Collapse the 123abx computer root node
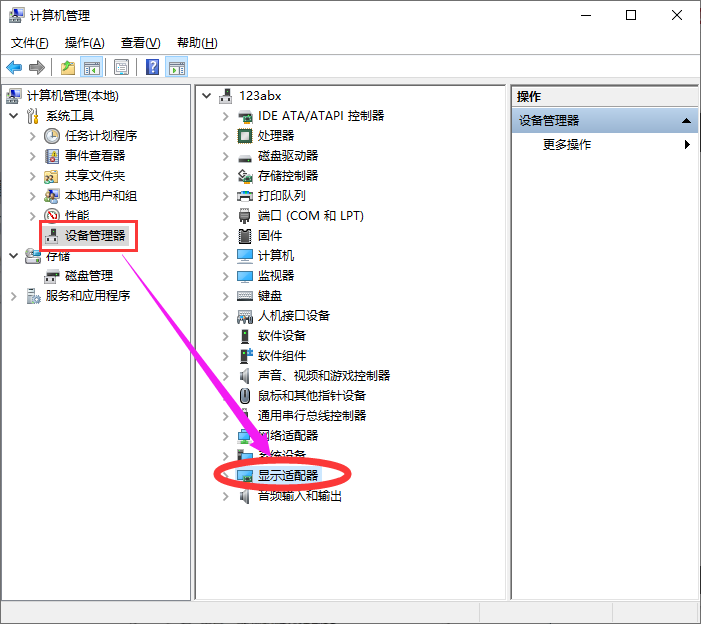The width and height of the screenshot is (701, 624). point(207,96)
